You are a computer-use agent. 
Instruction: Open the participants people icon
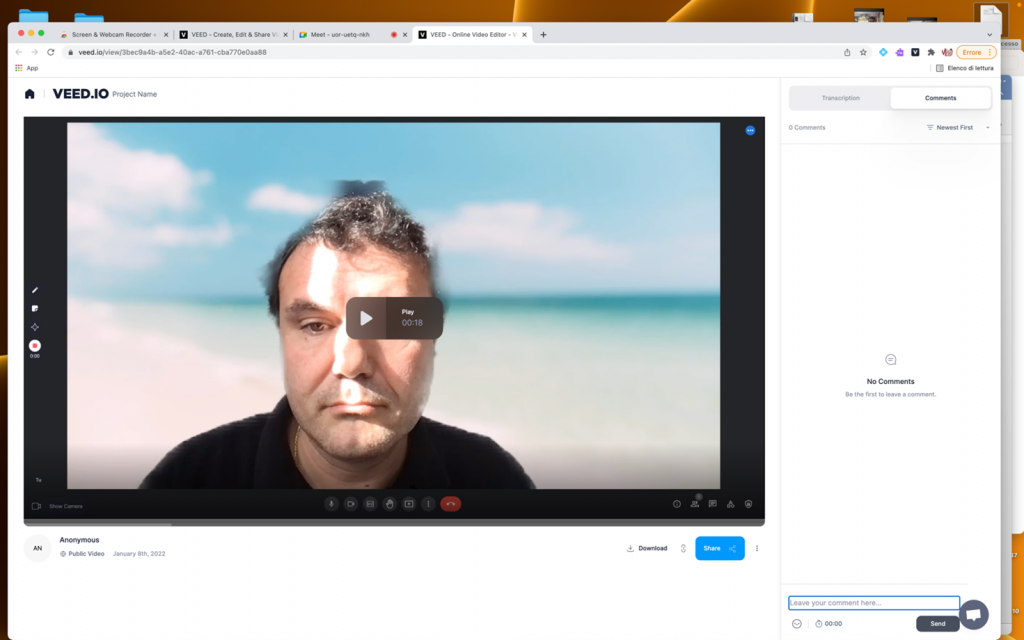(695, 504)
